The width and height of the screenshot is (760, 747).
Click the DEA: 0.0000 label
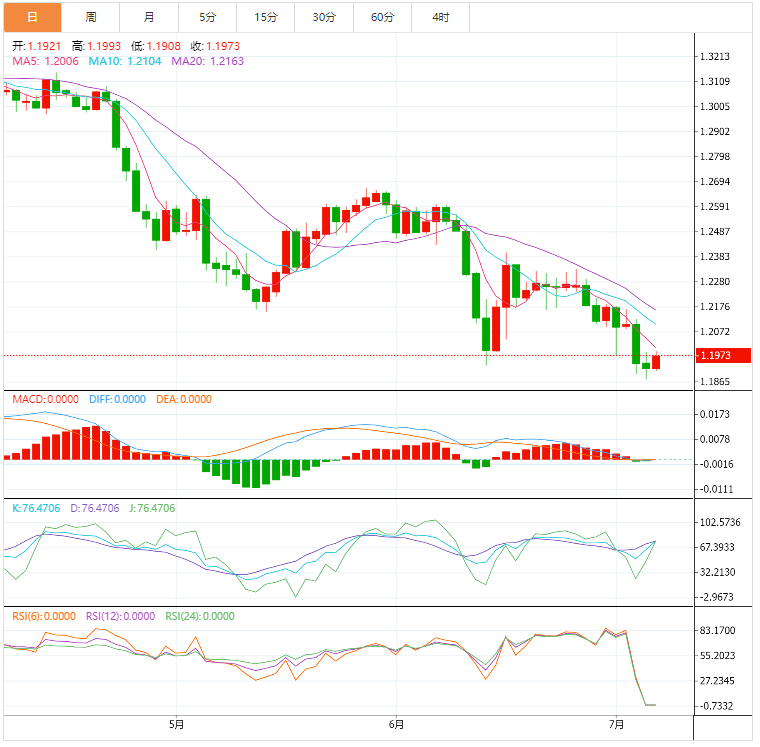coord(184,399)
